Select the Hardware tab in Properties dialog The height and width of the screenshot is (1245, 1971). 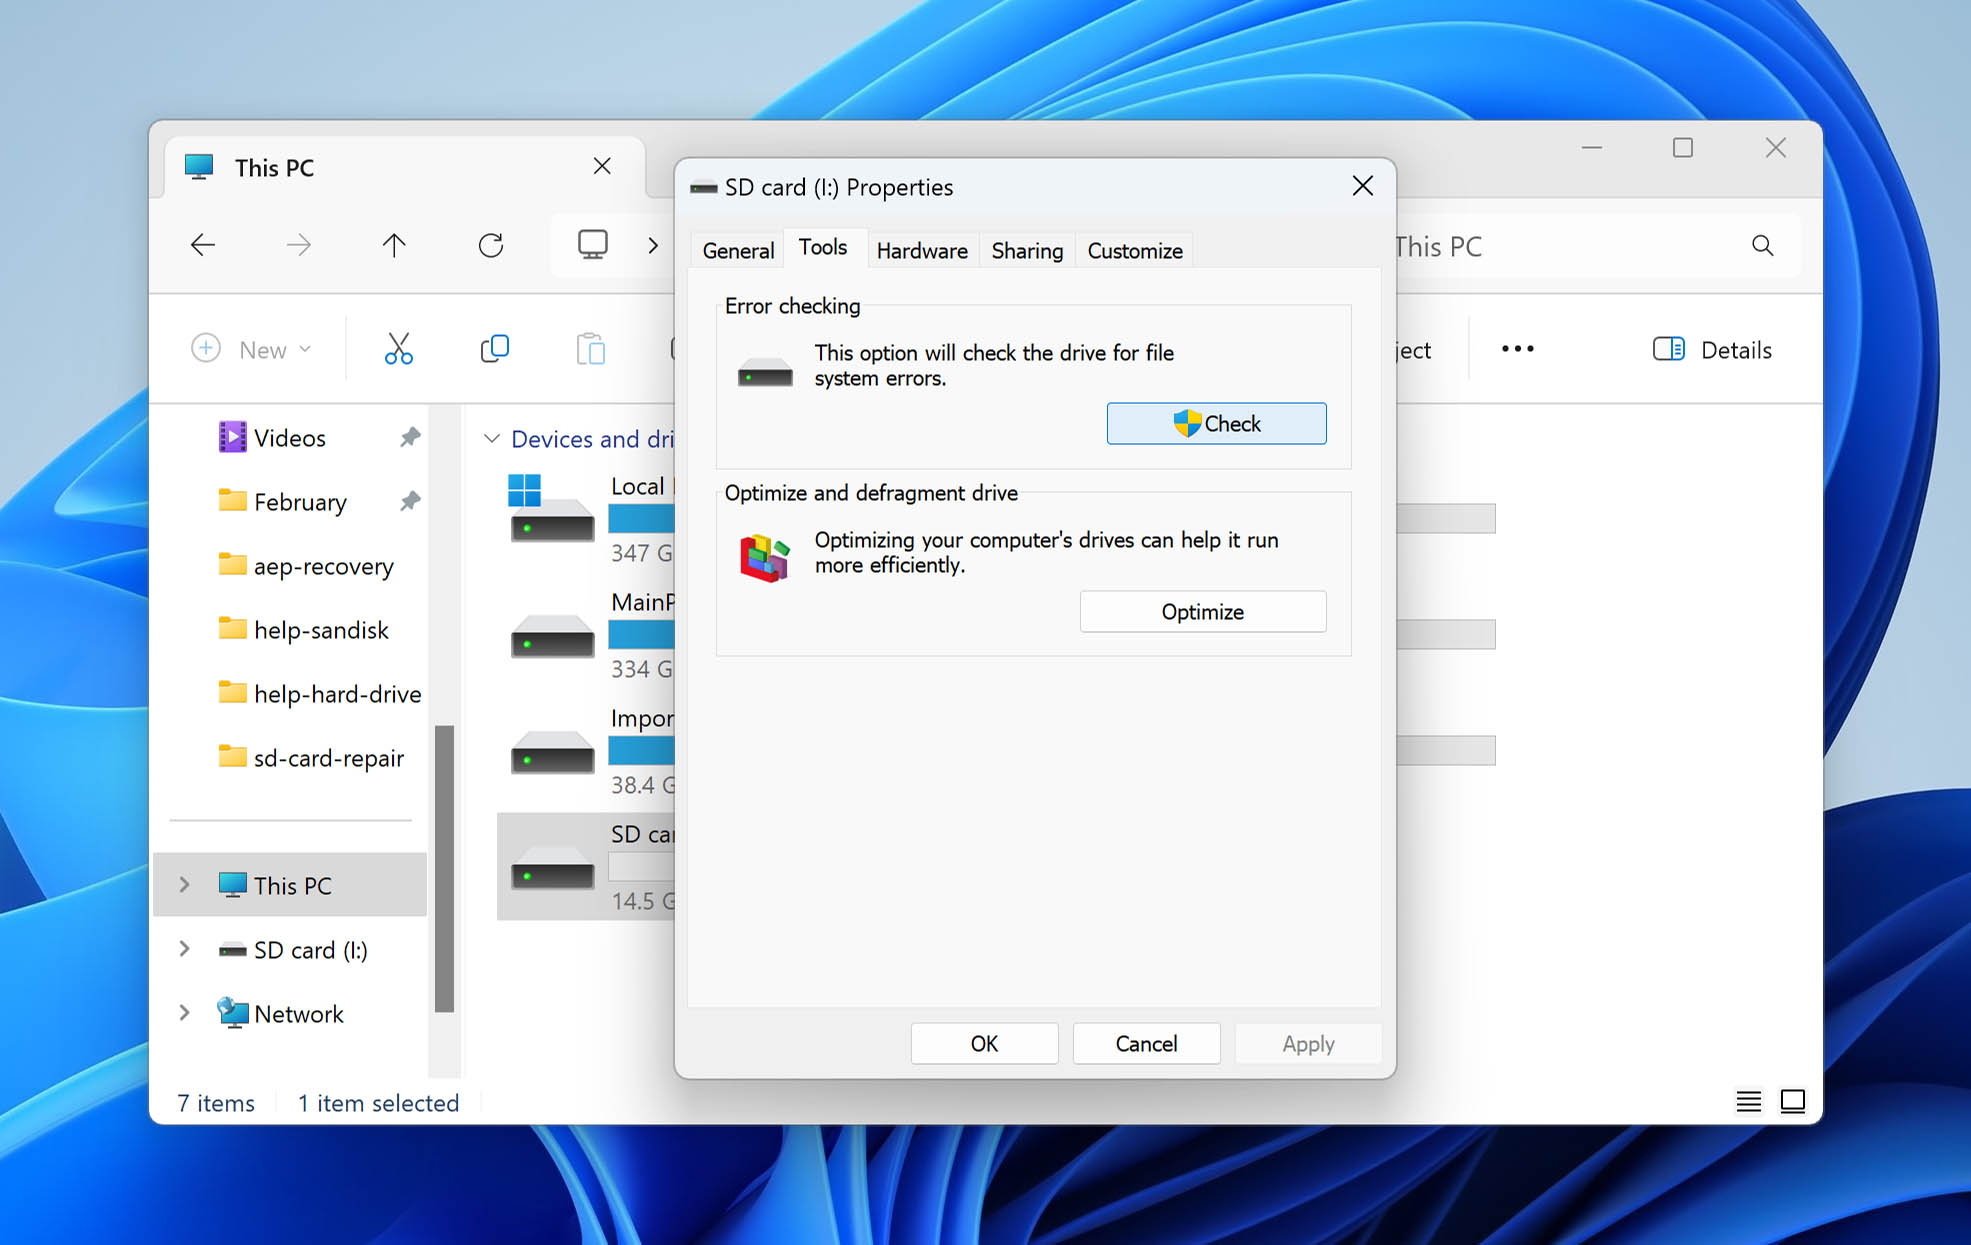pyautogui.click(x=921, y=251)
